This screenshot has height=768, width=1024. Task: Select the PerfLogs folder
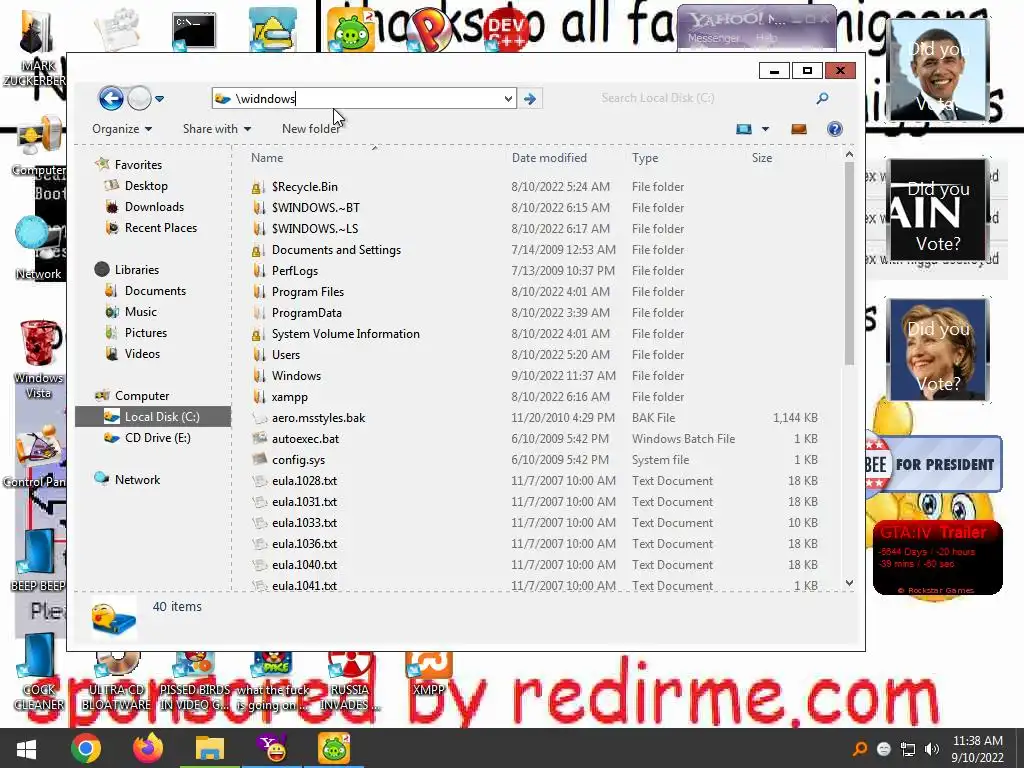pyautogui.click(x=295, y=270)
